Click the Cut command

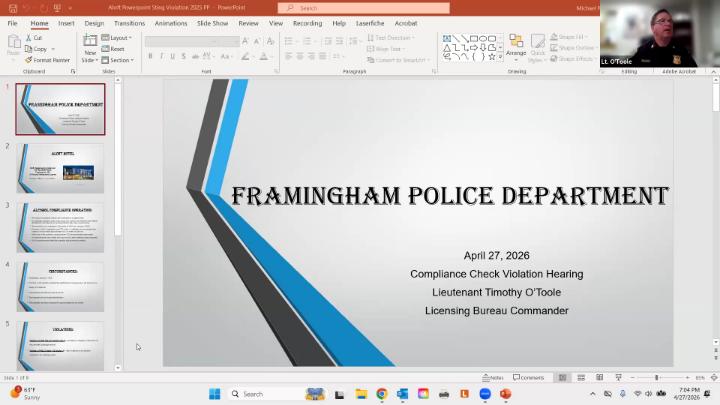[35, 38]
